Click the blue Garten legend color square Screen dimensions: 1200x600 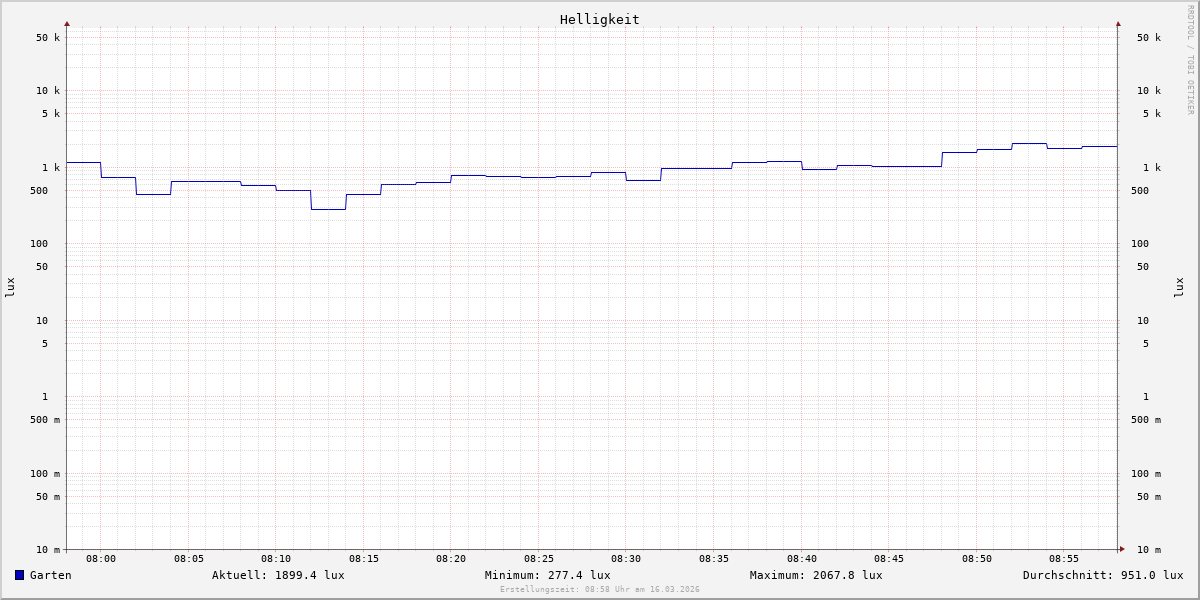tap(19, 575)
